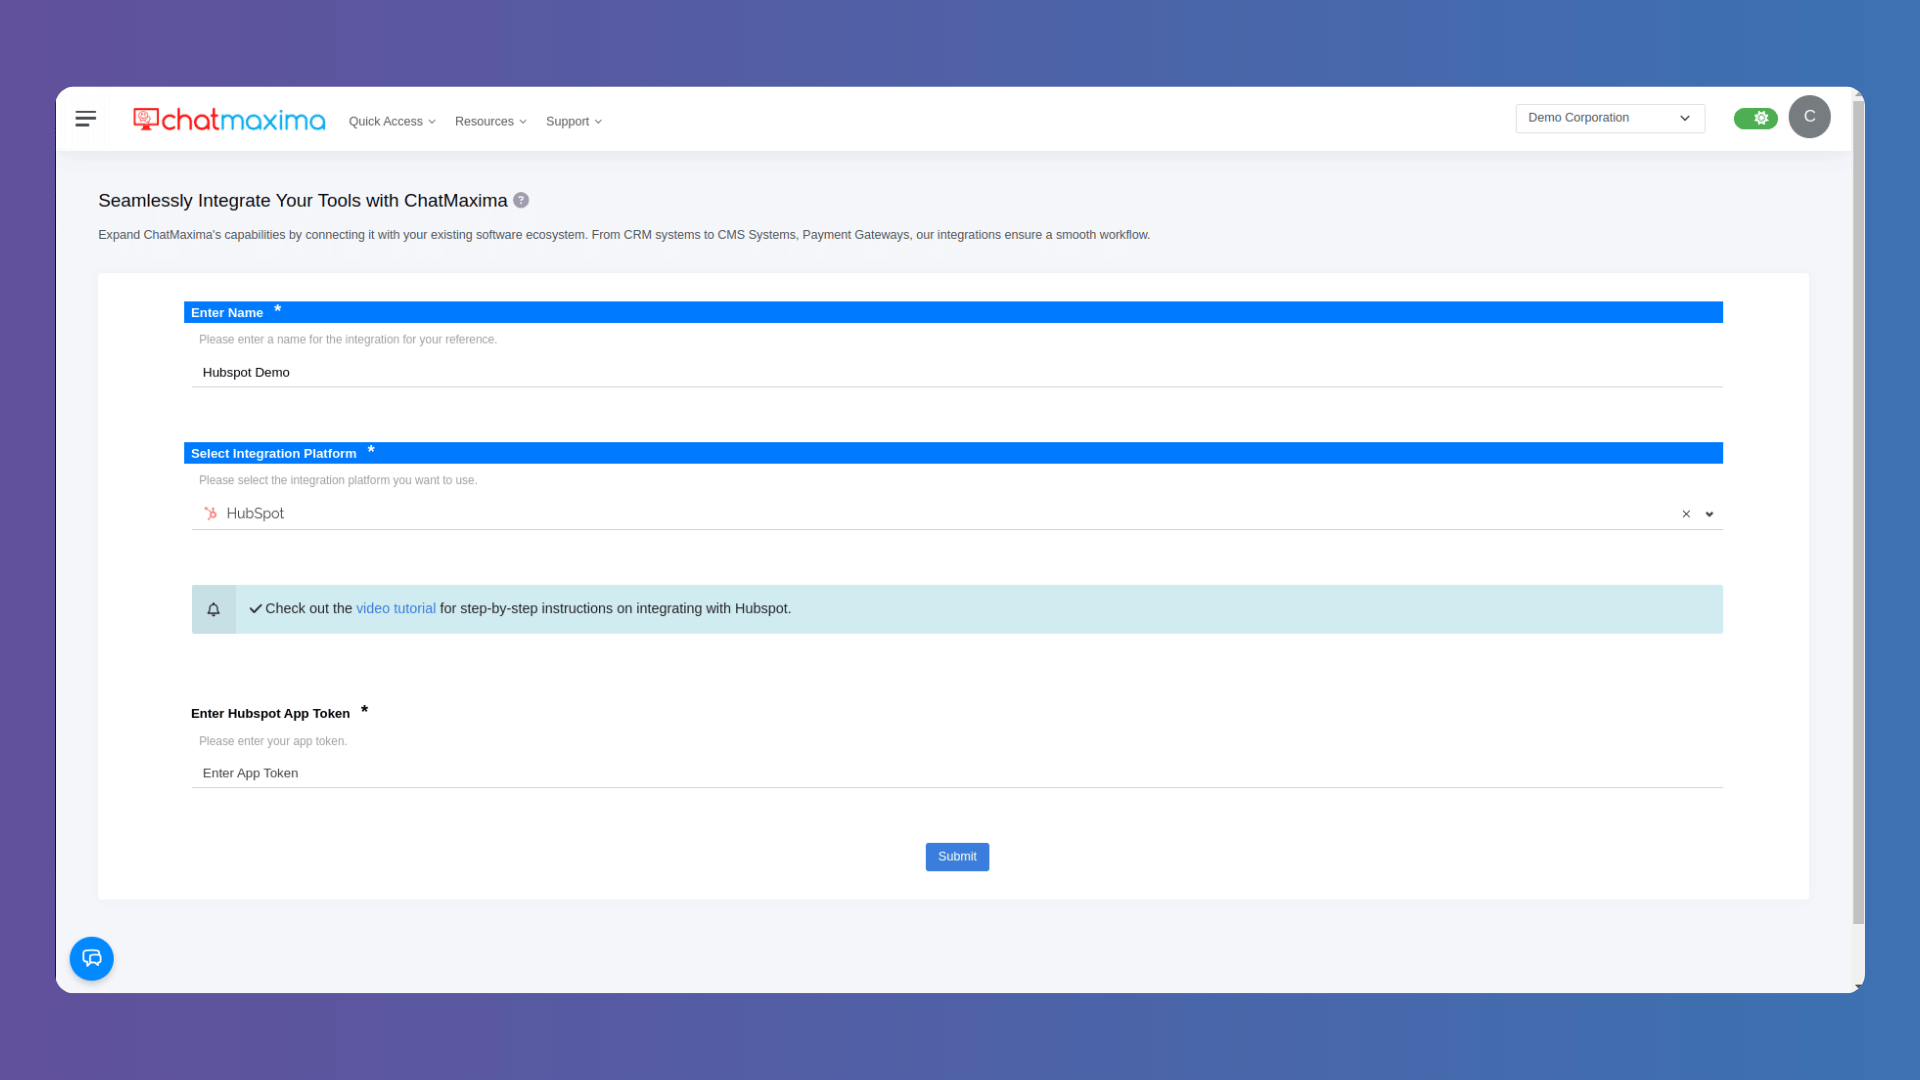Open the Demo Corporation workspace dropdown
The height and width of the screenshot is (1080, 1920).
pos(1609,117)
